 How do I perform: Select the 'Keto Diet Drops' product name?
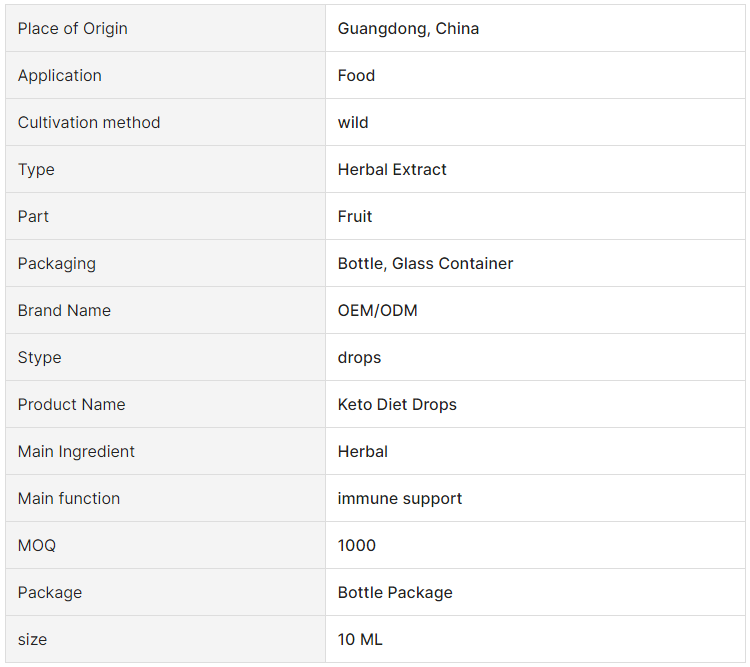click(397, 404)
